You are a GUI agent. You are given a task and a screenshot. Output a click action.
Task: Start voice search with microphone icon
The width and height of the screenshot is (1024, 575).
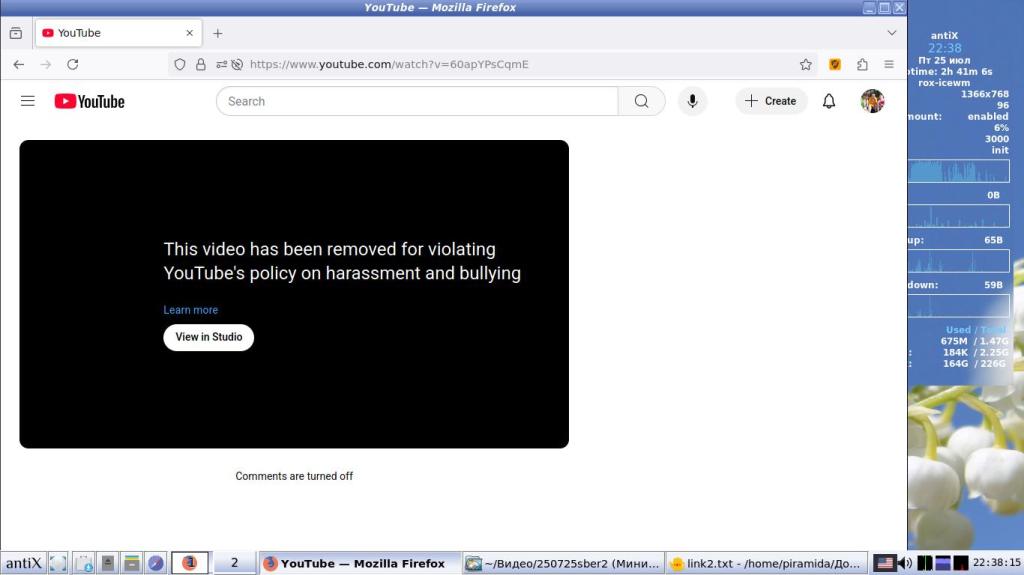(691, 101)
